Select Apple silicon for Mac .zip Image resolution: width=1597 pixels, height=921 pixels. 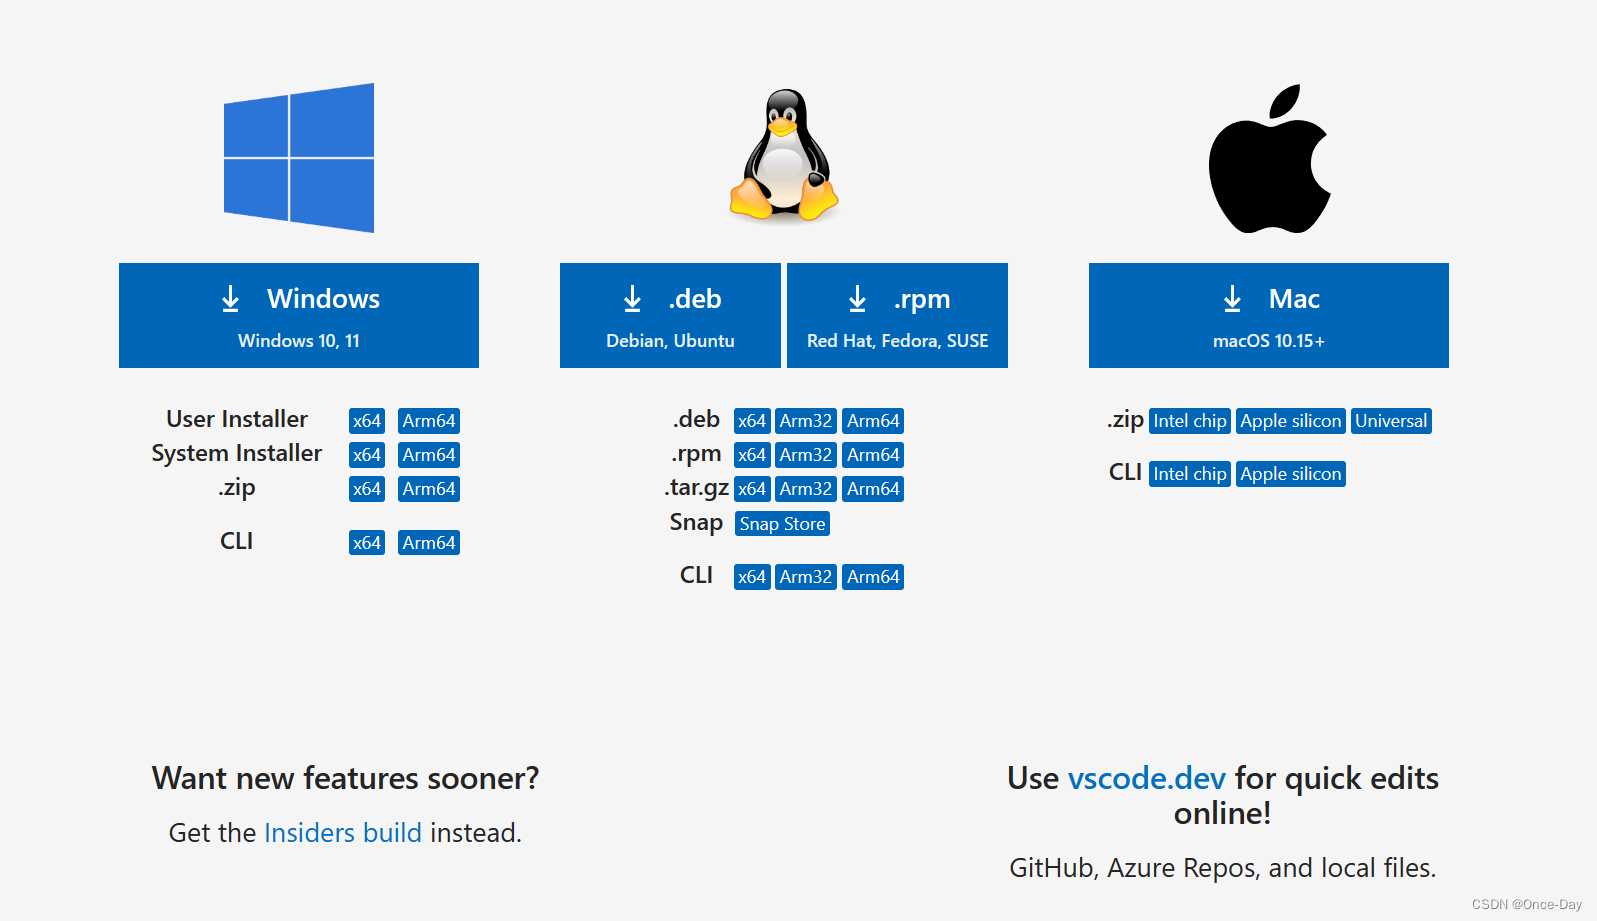1291,421
